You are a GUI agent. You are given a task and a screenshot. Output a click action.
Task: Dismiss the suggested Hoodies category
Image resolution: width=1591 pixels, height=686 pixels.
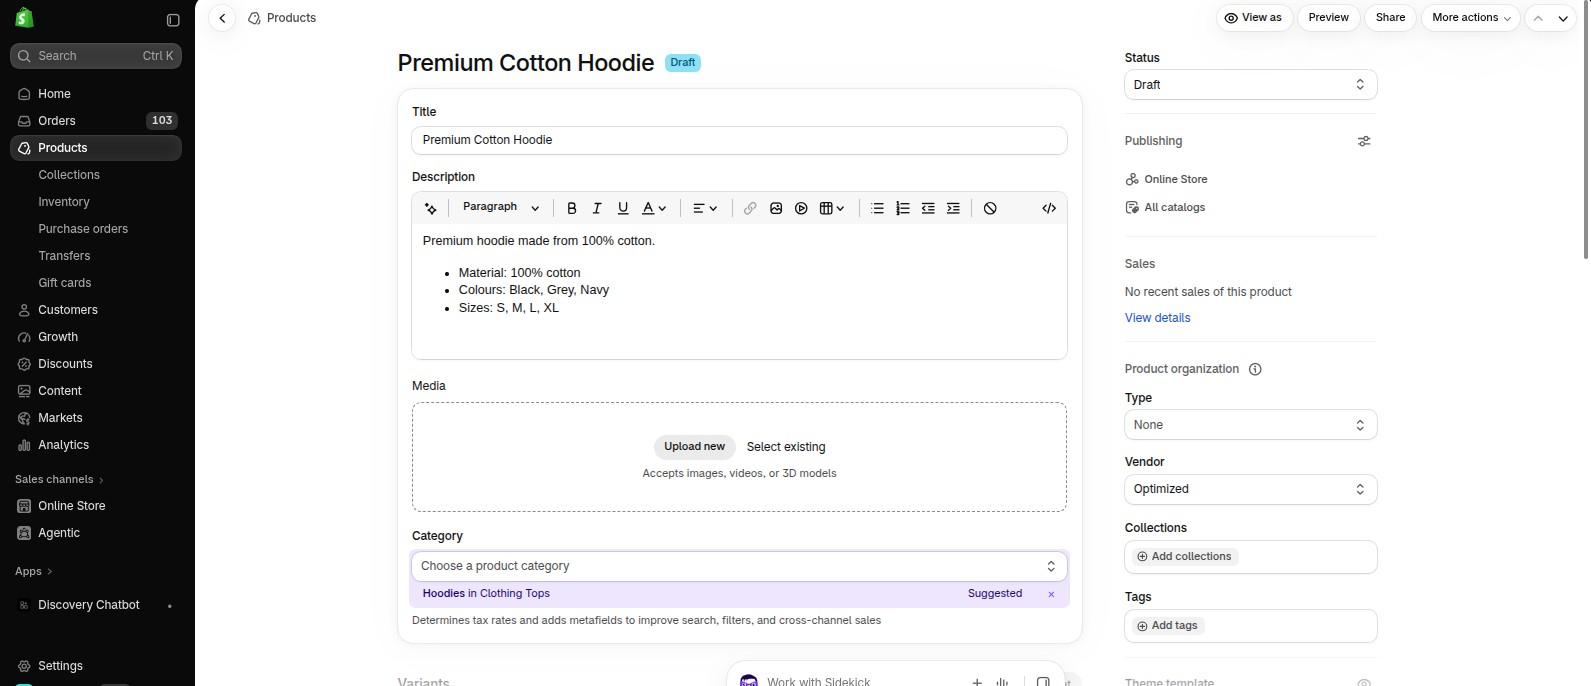pos(1051,594)
